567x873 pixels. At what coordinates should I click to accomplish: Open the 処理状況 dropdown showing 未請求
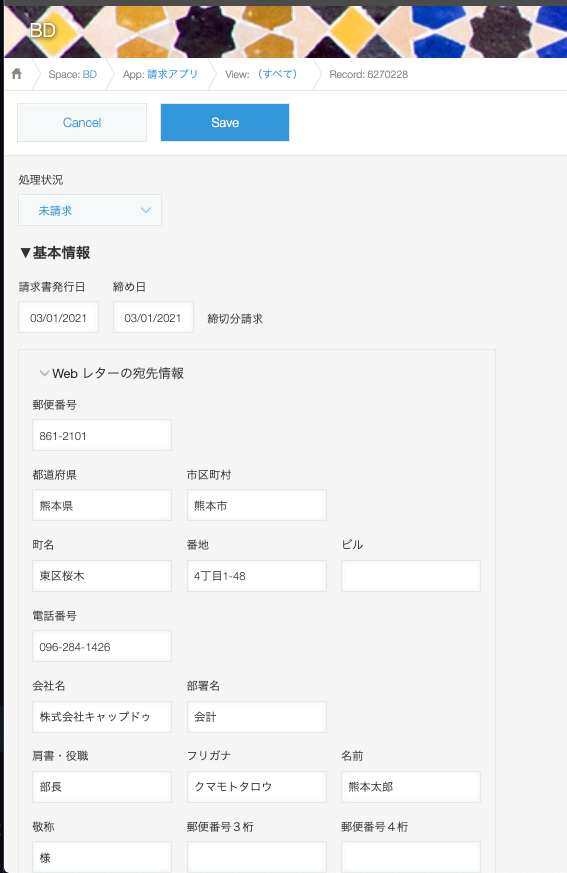click(90, 210)
